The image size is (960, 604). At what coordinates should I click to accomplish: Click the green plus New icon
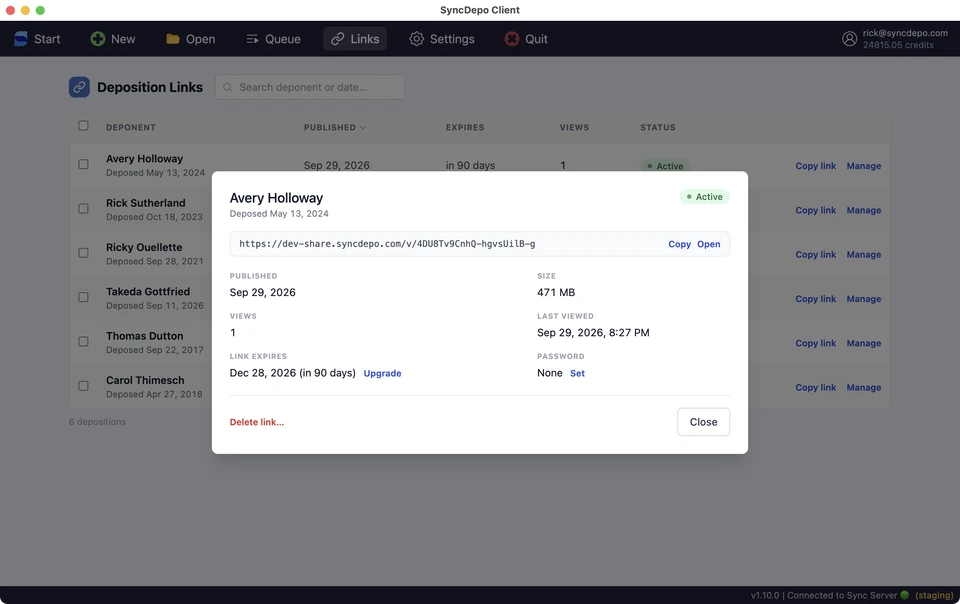pyautogui.click(x=97, y=39)
